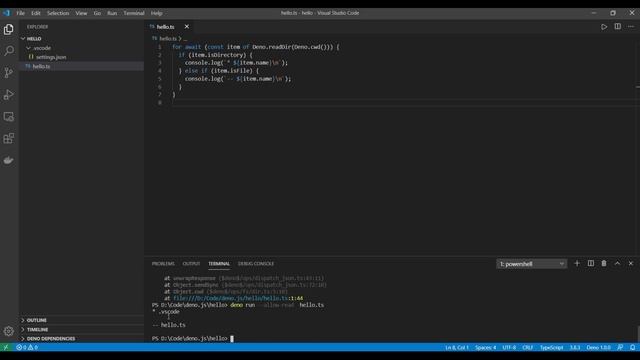Select hello.ts in the explorer tree
The height and width of the screenshot is (360, 640).
click(x=82, y=66)
